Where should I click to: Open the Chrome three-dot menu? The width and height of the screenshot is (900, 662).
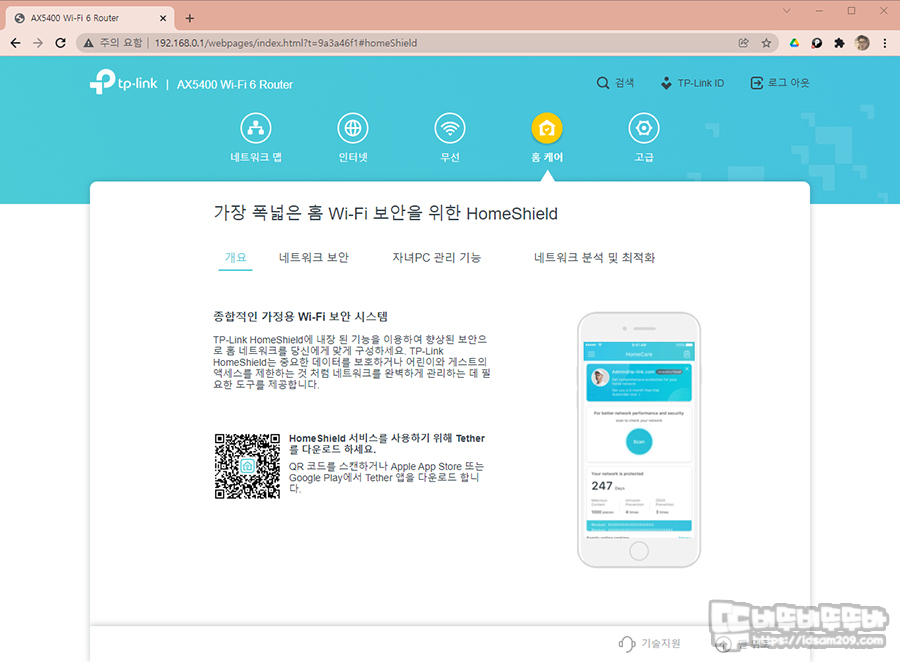click(885, 43)
